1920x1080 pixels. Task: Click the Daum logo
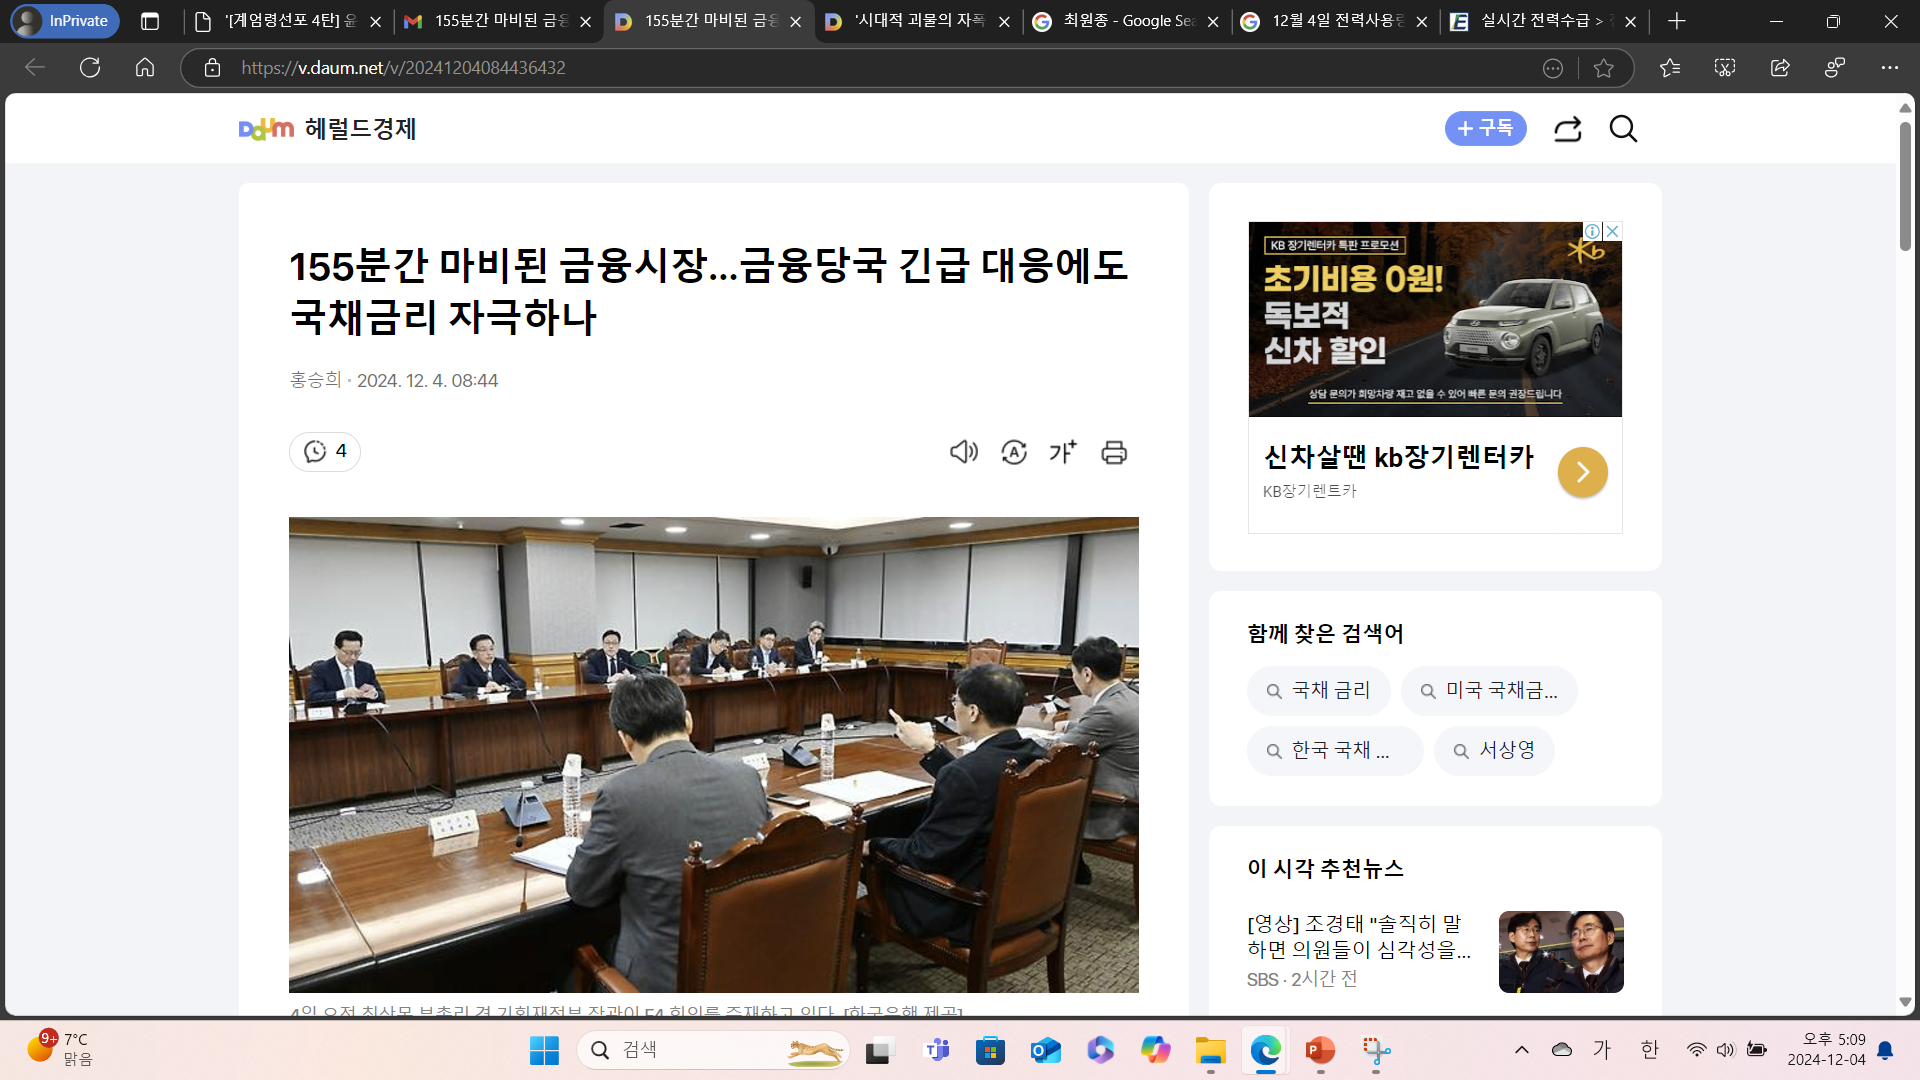click(x=266, y=129)
